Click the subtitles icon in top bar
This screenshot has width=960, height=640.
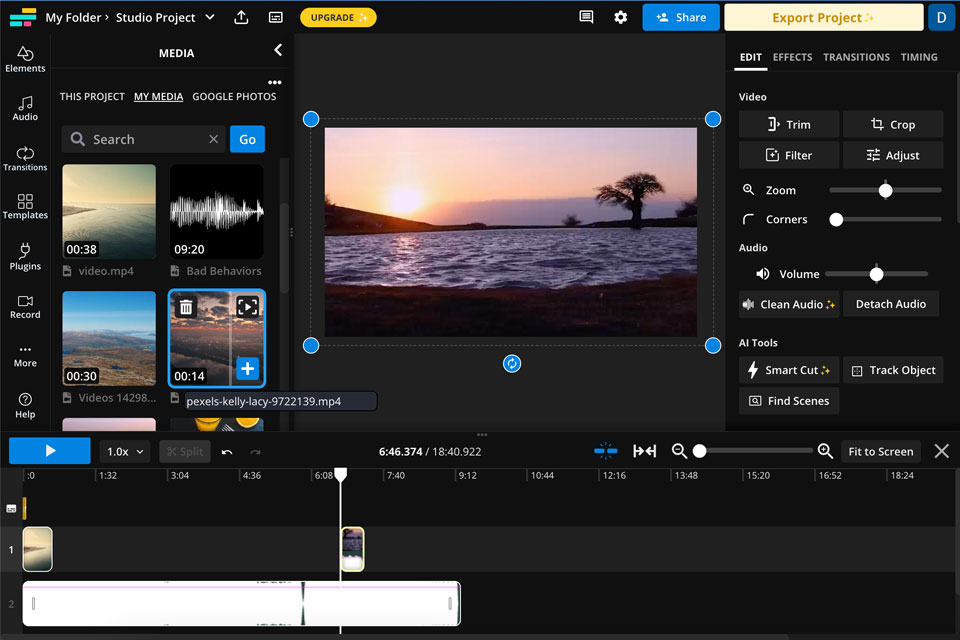276,17
